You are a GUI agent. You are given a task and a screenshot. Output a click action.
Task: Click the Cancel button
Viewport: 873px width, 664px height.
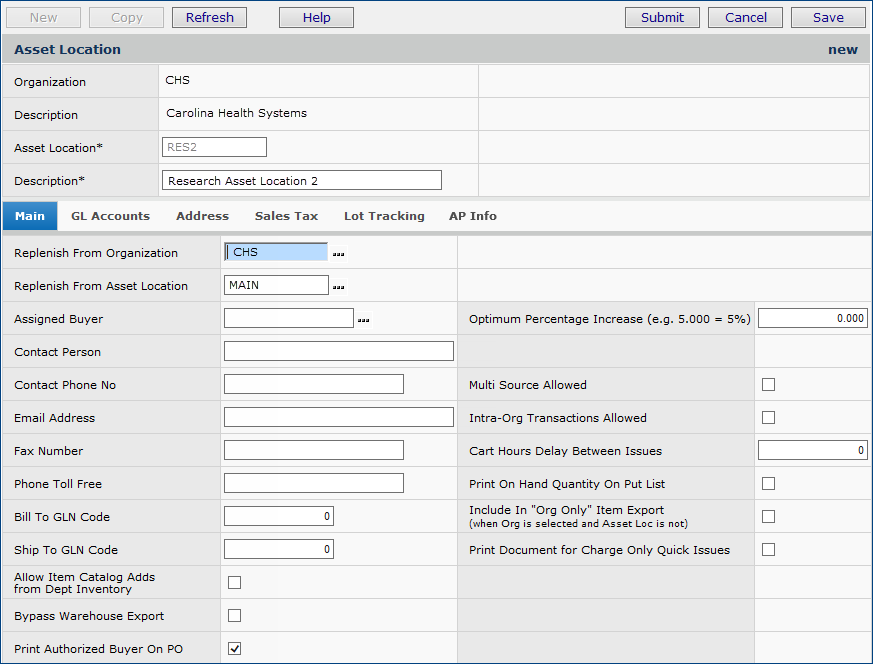click(745, 17)
